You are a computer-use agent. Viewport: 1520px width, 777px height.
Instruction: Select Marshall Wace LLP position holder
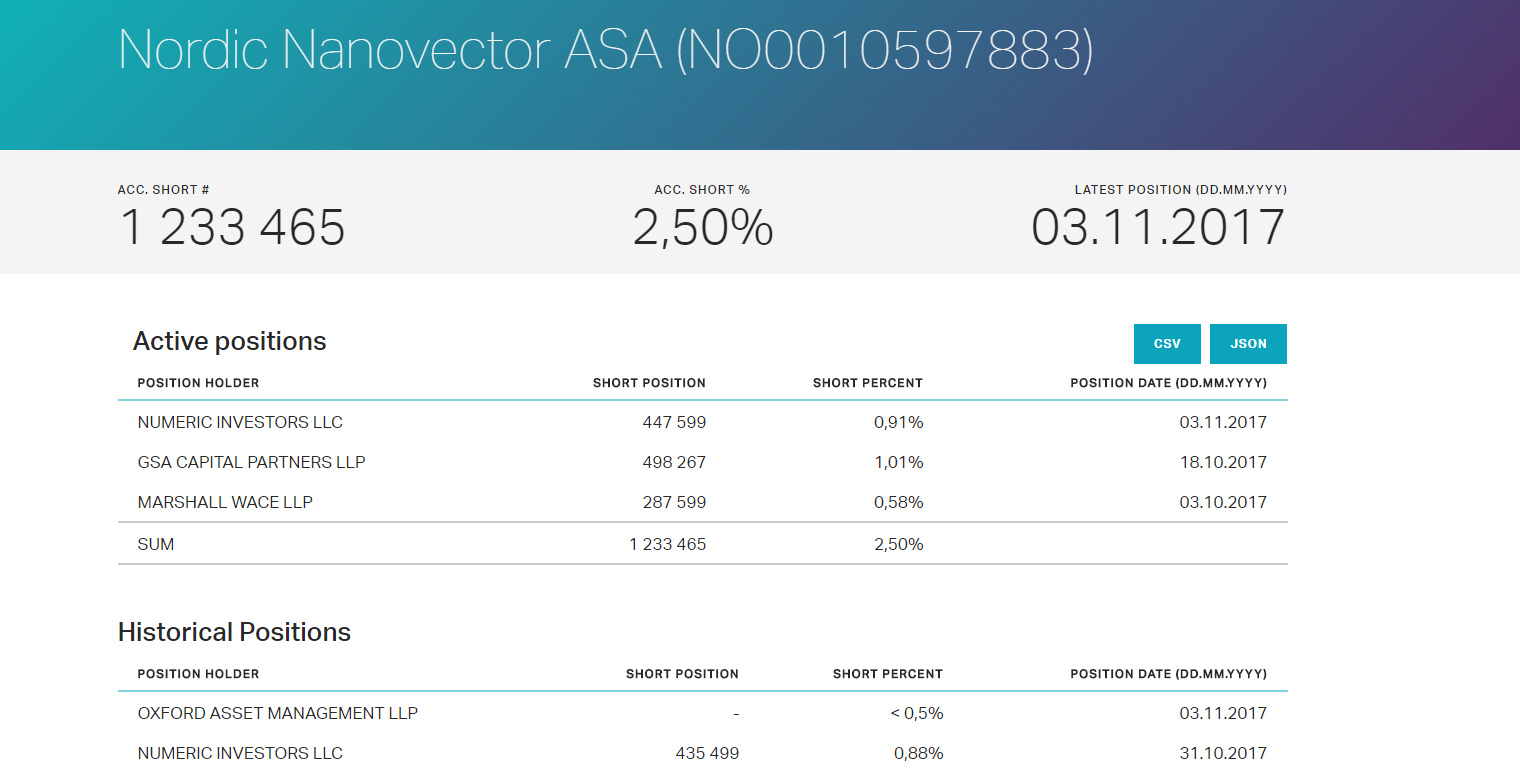point(225,502)
